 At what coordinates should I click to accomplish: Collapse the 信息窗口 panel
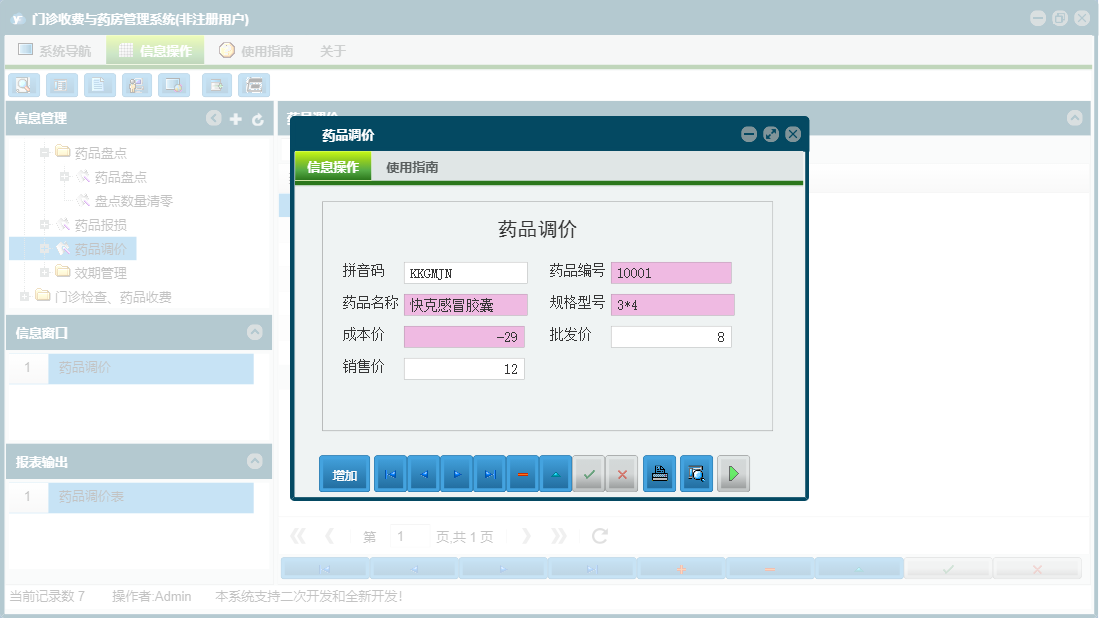click(256, 331)
